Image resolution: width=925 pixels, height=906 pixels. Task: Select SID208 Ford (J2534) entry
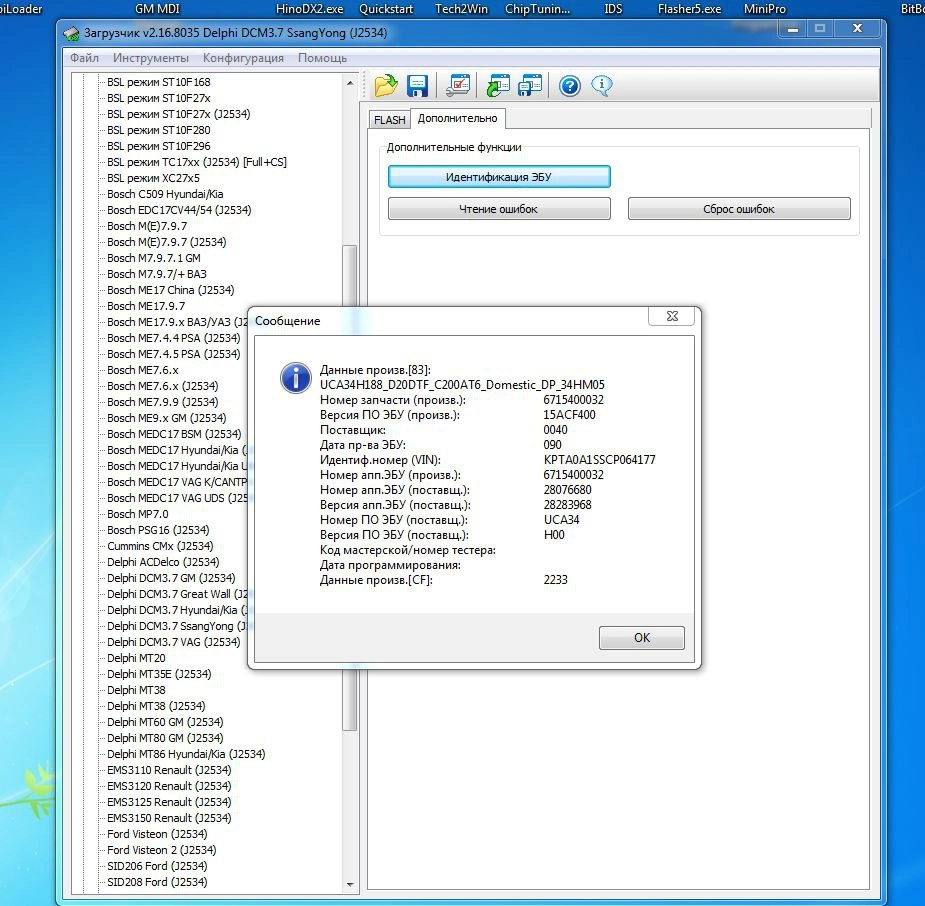(158, 882)
